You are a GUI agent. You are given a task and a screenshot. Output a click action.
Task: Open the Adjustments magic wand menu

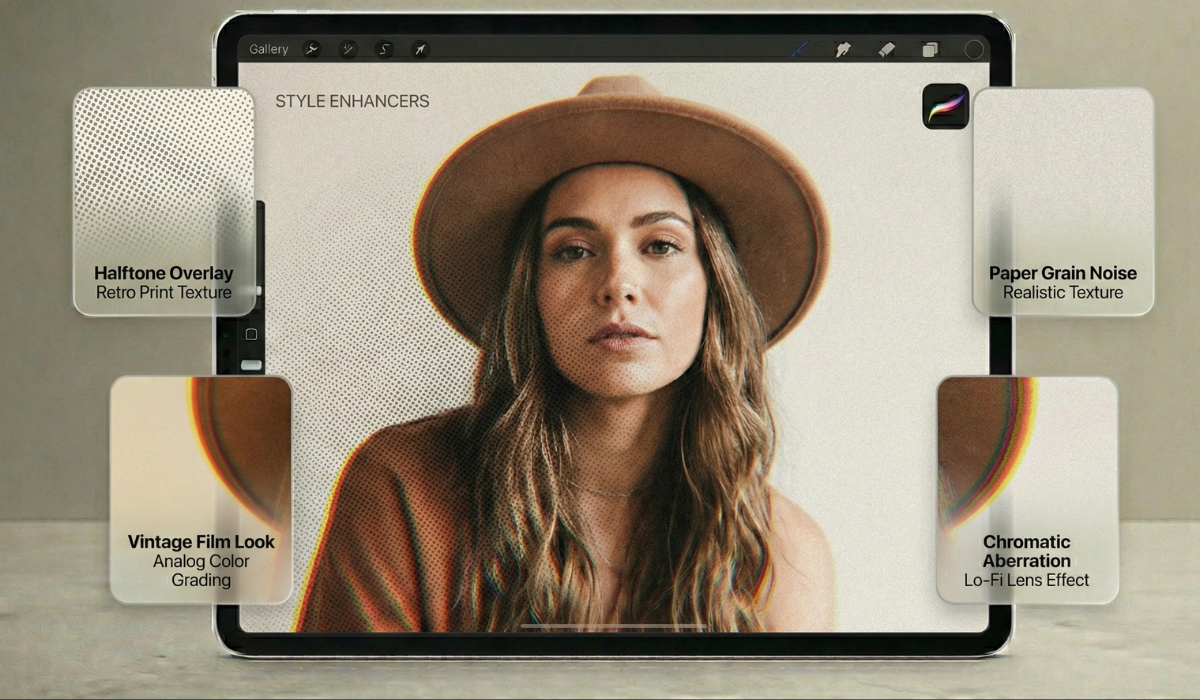(x=348, y=49)
